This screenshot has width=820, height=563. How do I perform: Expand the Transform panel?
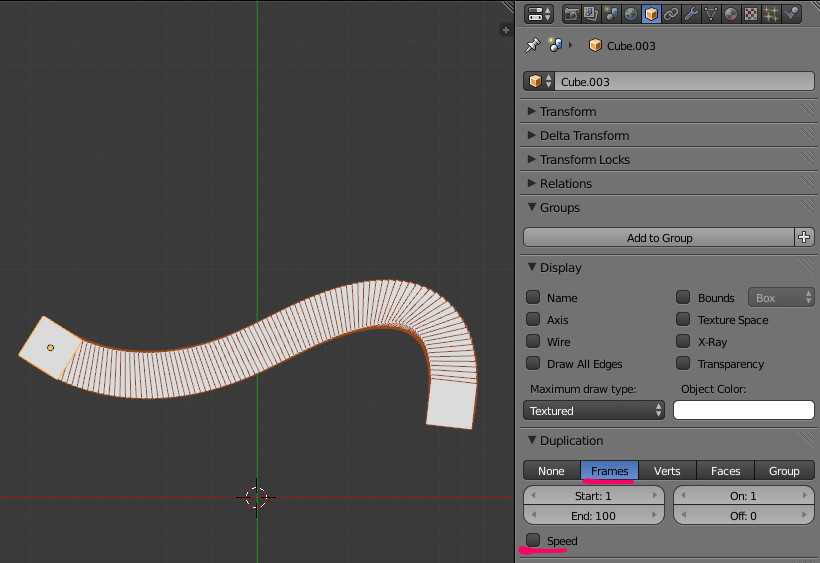point(568,111)
